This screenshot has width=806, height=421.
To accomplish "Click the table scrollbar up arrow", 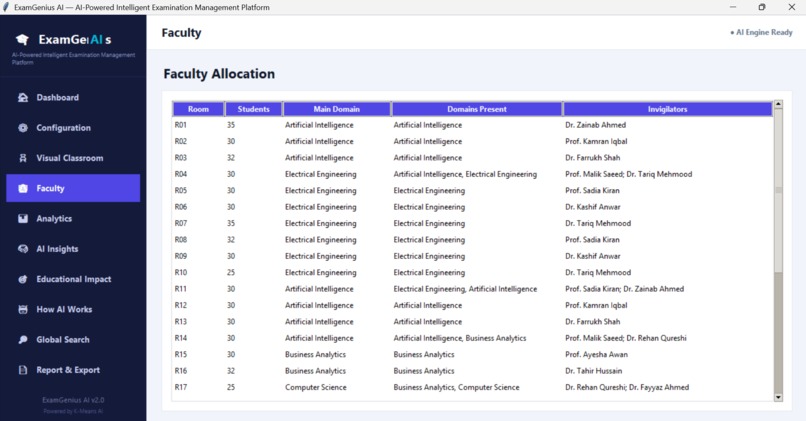I will pyautogui.click(x=778, y=104).
